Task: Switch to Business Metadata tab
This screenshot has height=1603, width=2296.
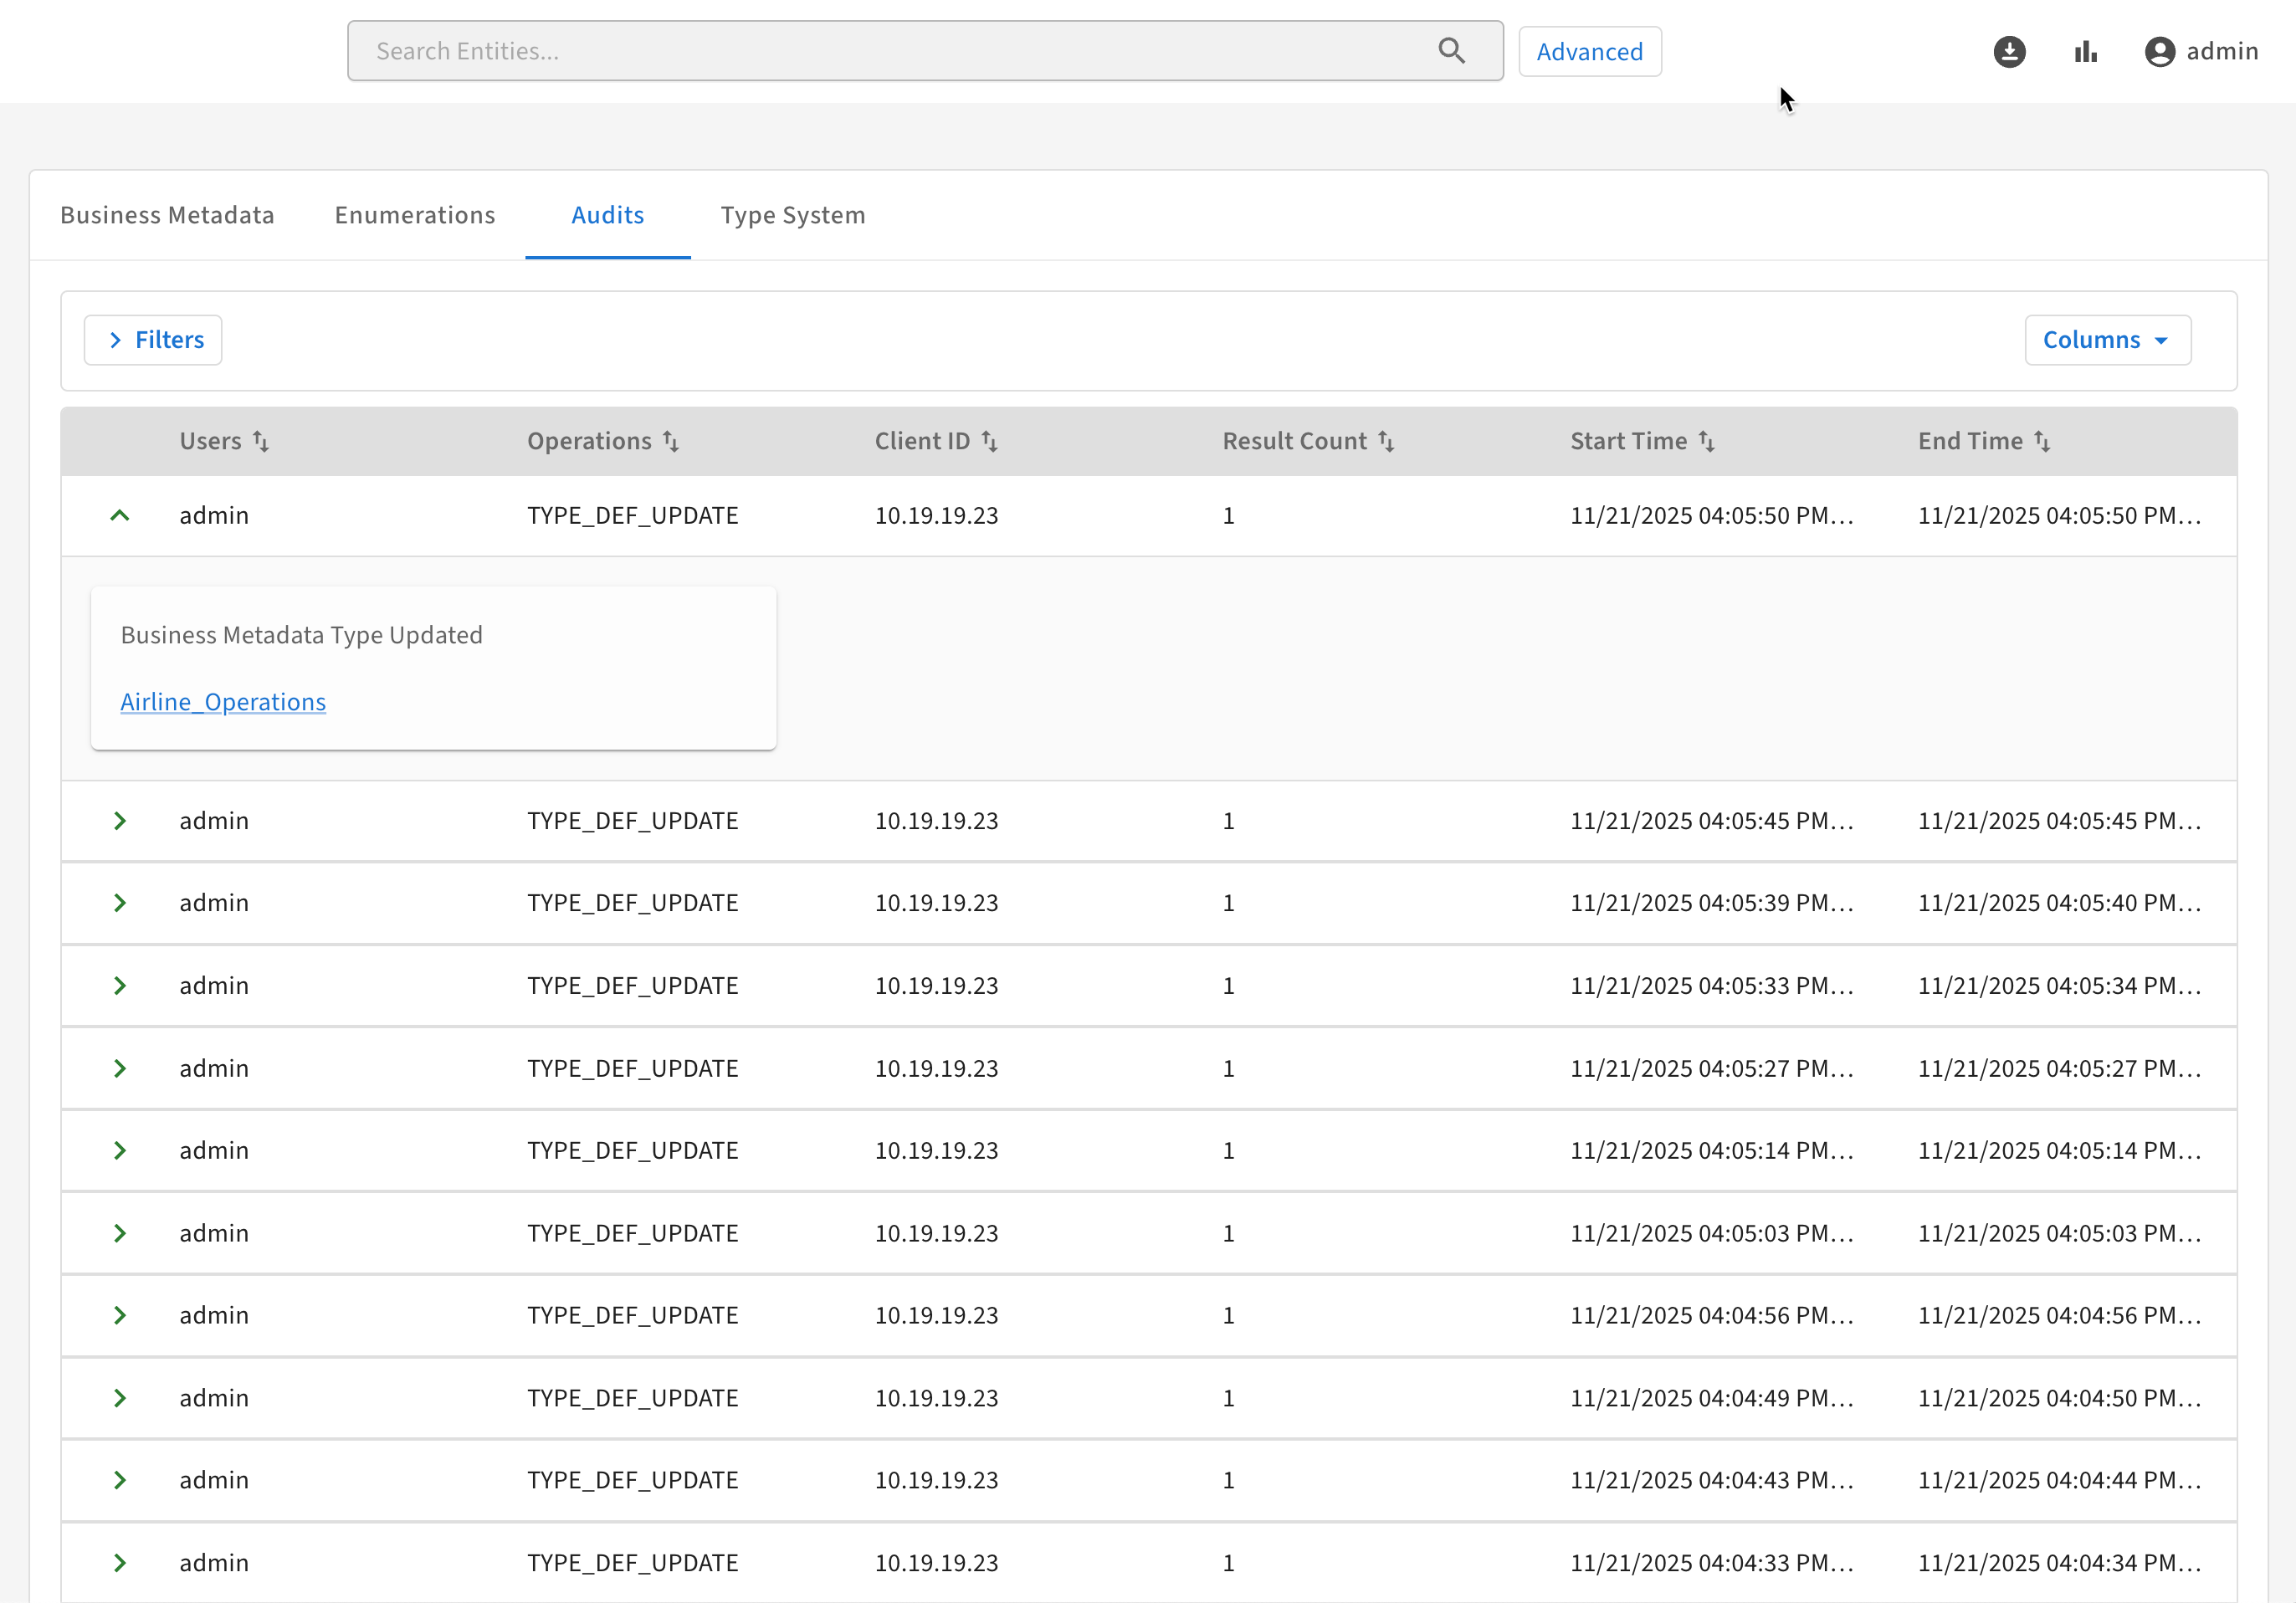Action: coord(167,215)
